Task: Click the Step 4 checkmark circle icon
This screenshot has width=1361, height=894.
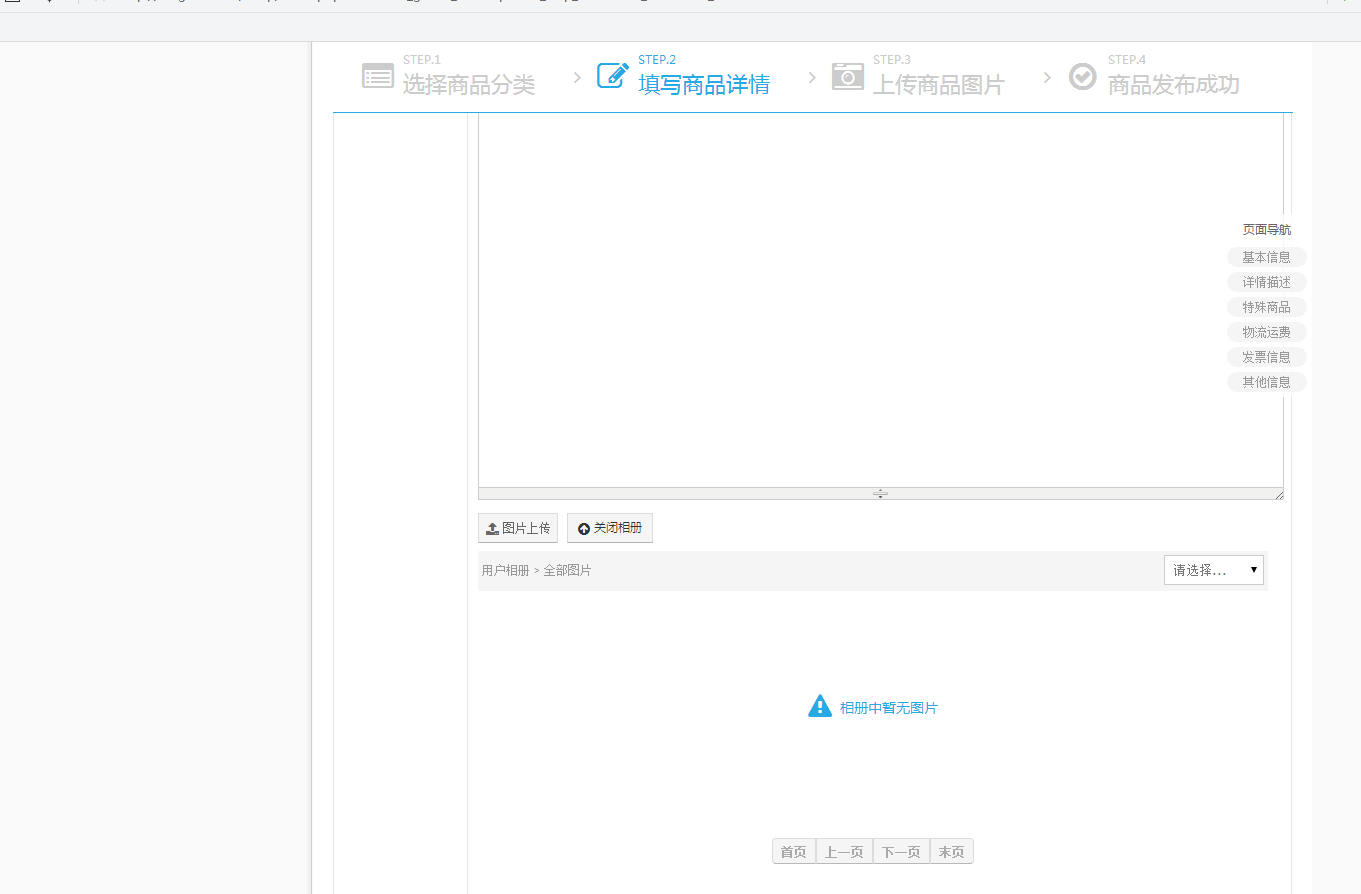Action: (1083, 76)
